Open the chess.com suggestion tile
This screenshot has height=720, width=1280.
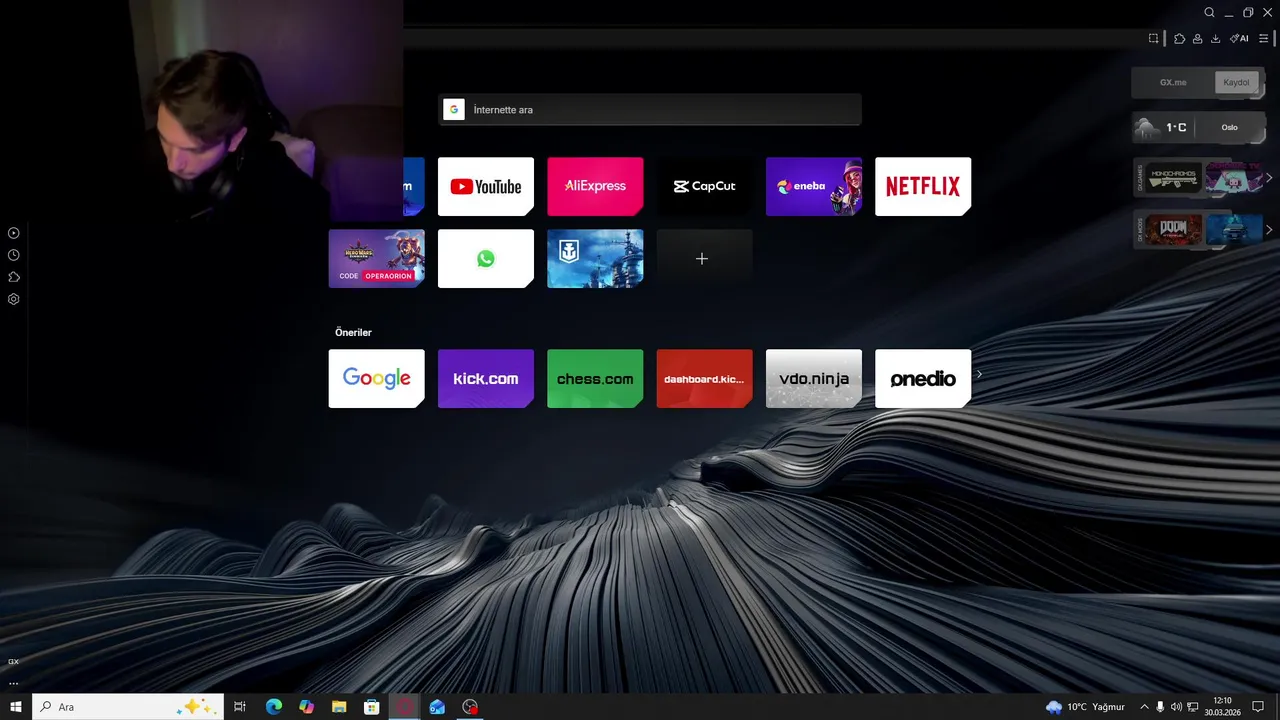point(595,378)
